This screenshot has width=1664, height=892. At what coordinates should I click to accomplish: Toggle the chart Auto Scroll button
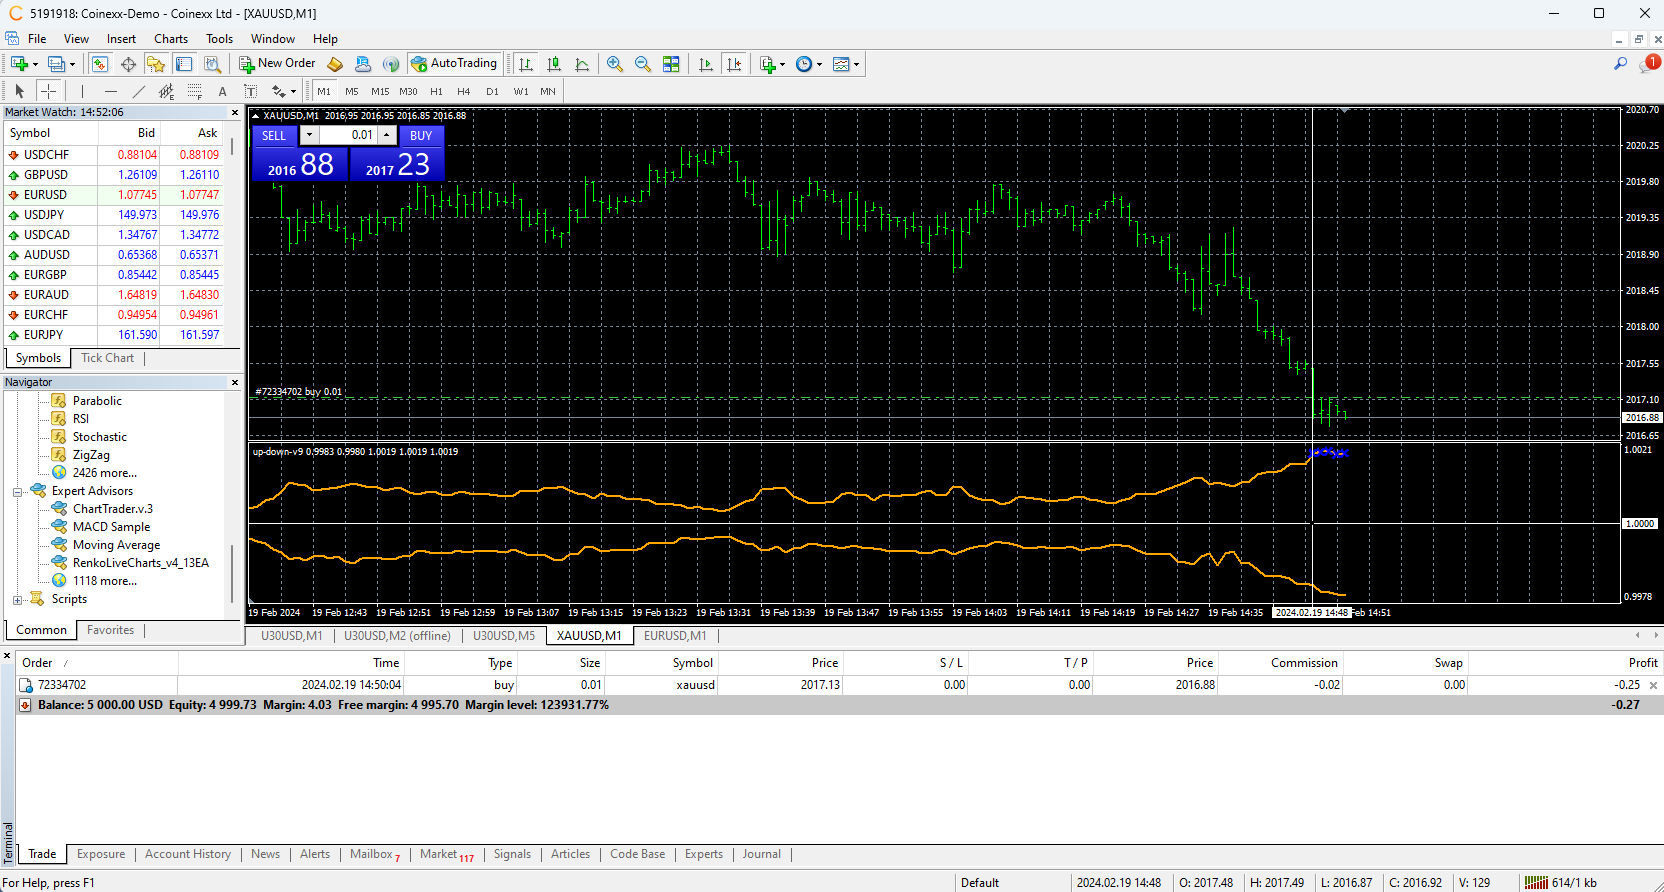tap(706, 64)
